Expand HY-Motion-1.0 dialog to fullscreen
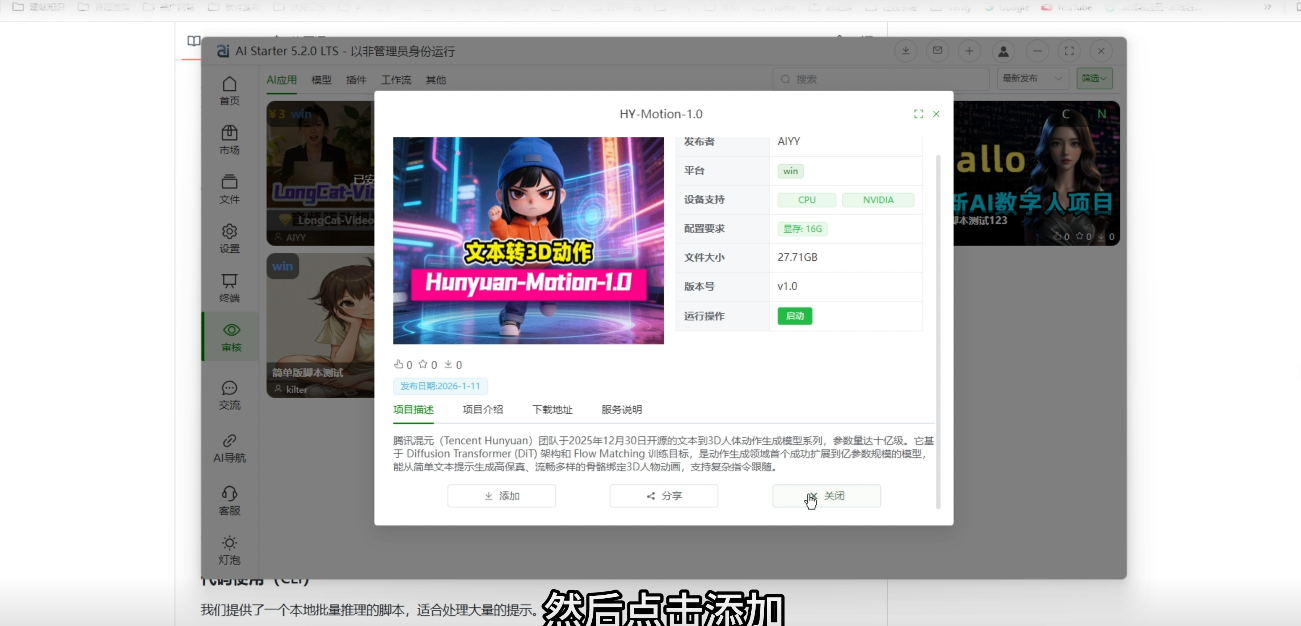1301x626 pixels. 918,114
